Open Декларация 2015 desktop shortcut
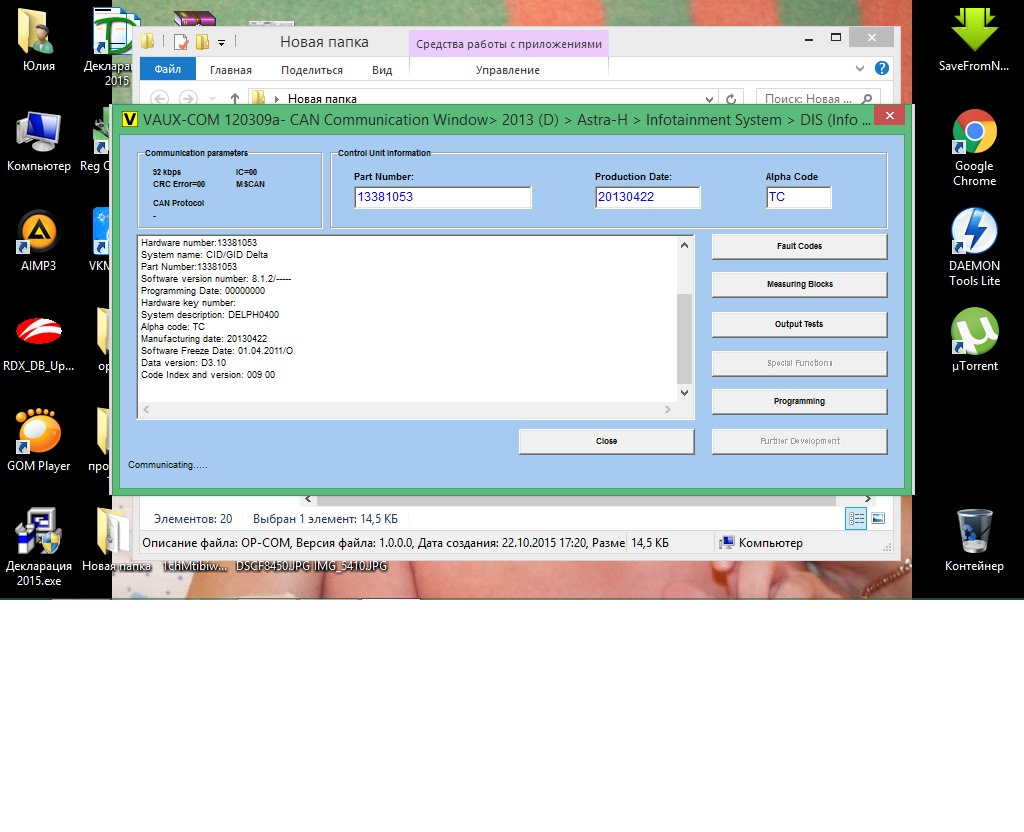The image size is (1024, 832). click(112, 46)
